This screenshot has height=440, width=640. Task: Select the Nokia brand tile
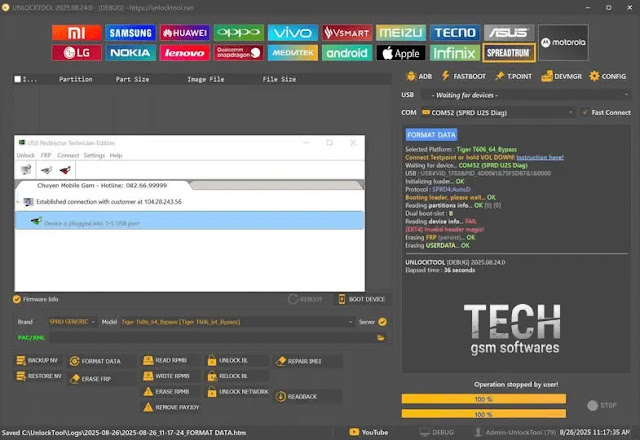(x=131, y=53)
